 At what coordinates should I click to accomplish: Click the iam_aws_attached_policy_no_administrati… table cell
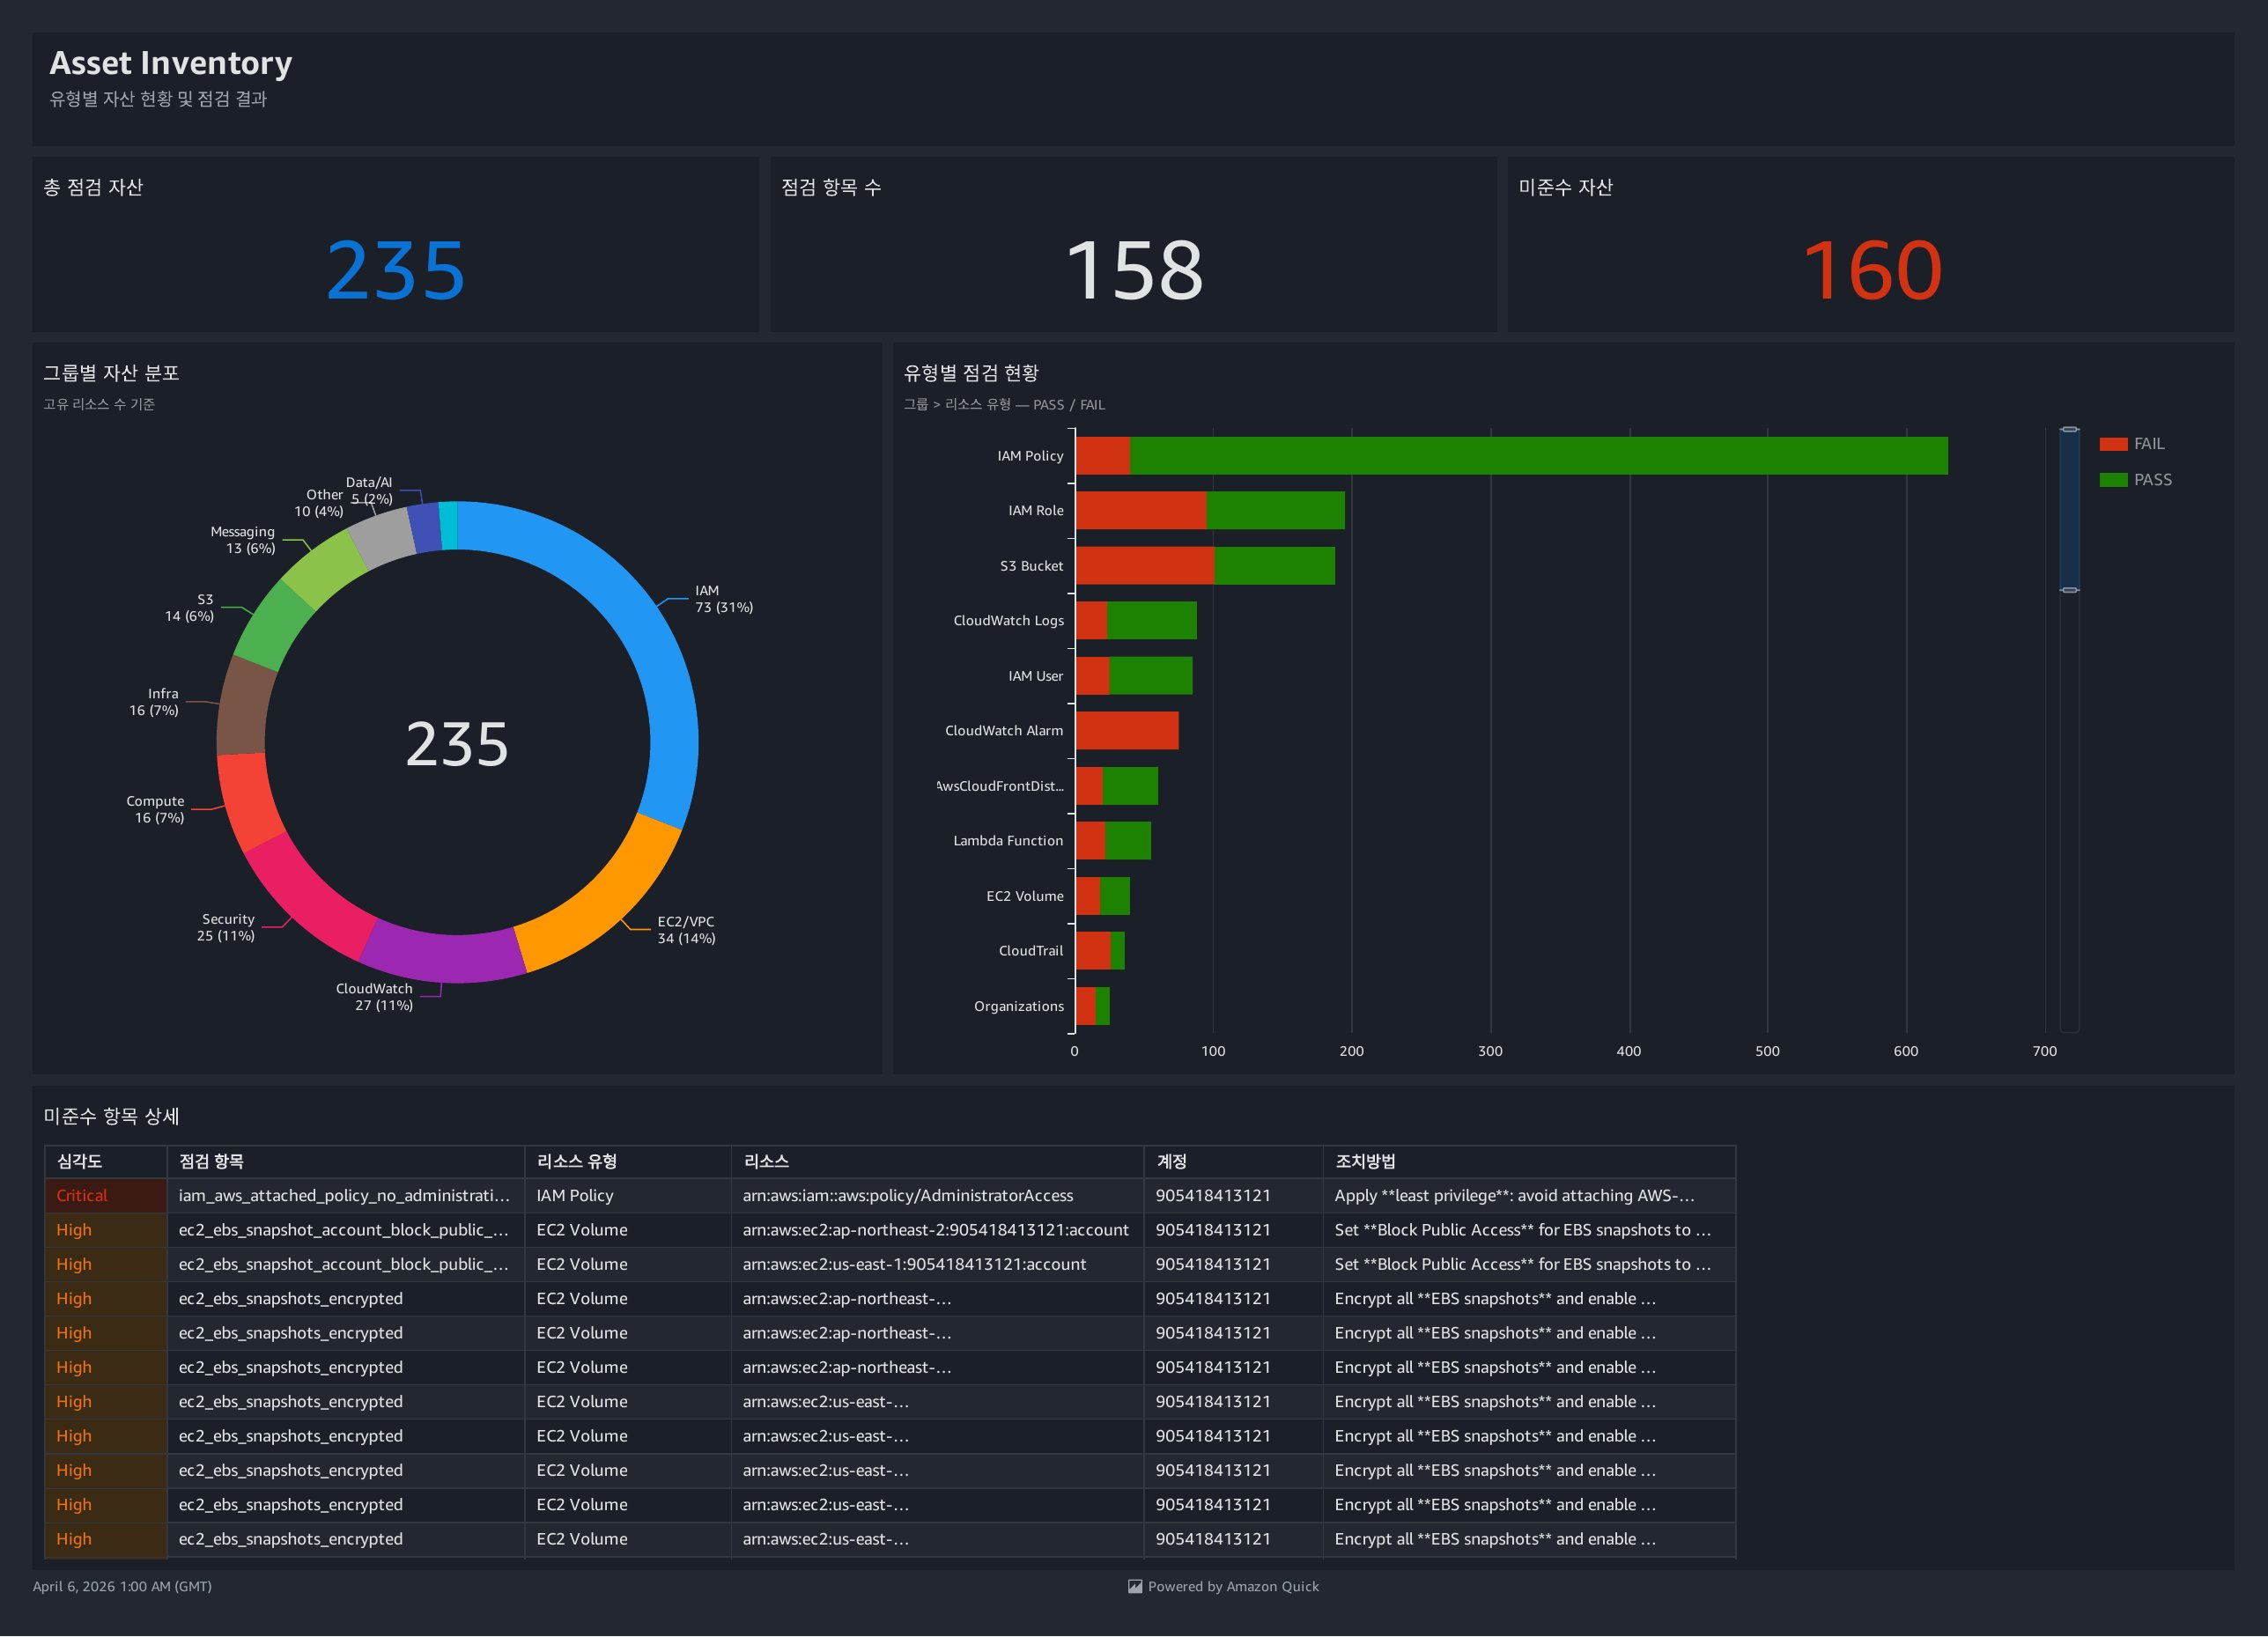[344, 1196]
